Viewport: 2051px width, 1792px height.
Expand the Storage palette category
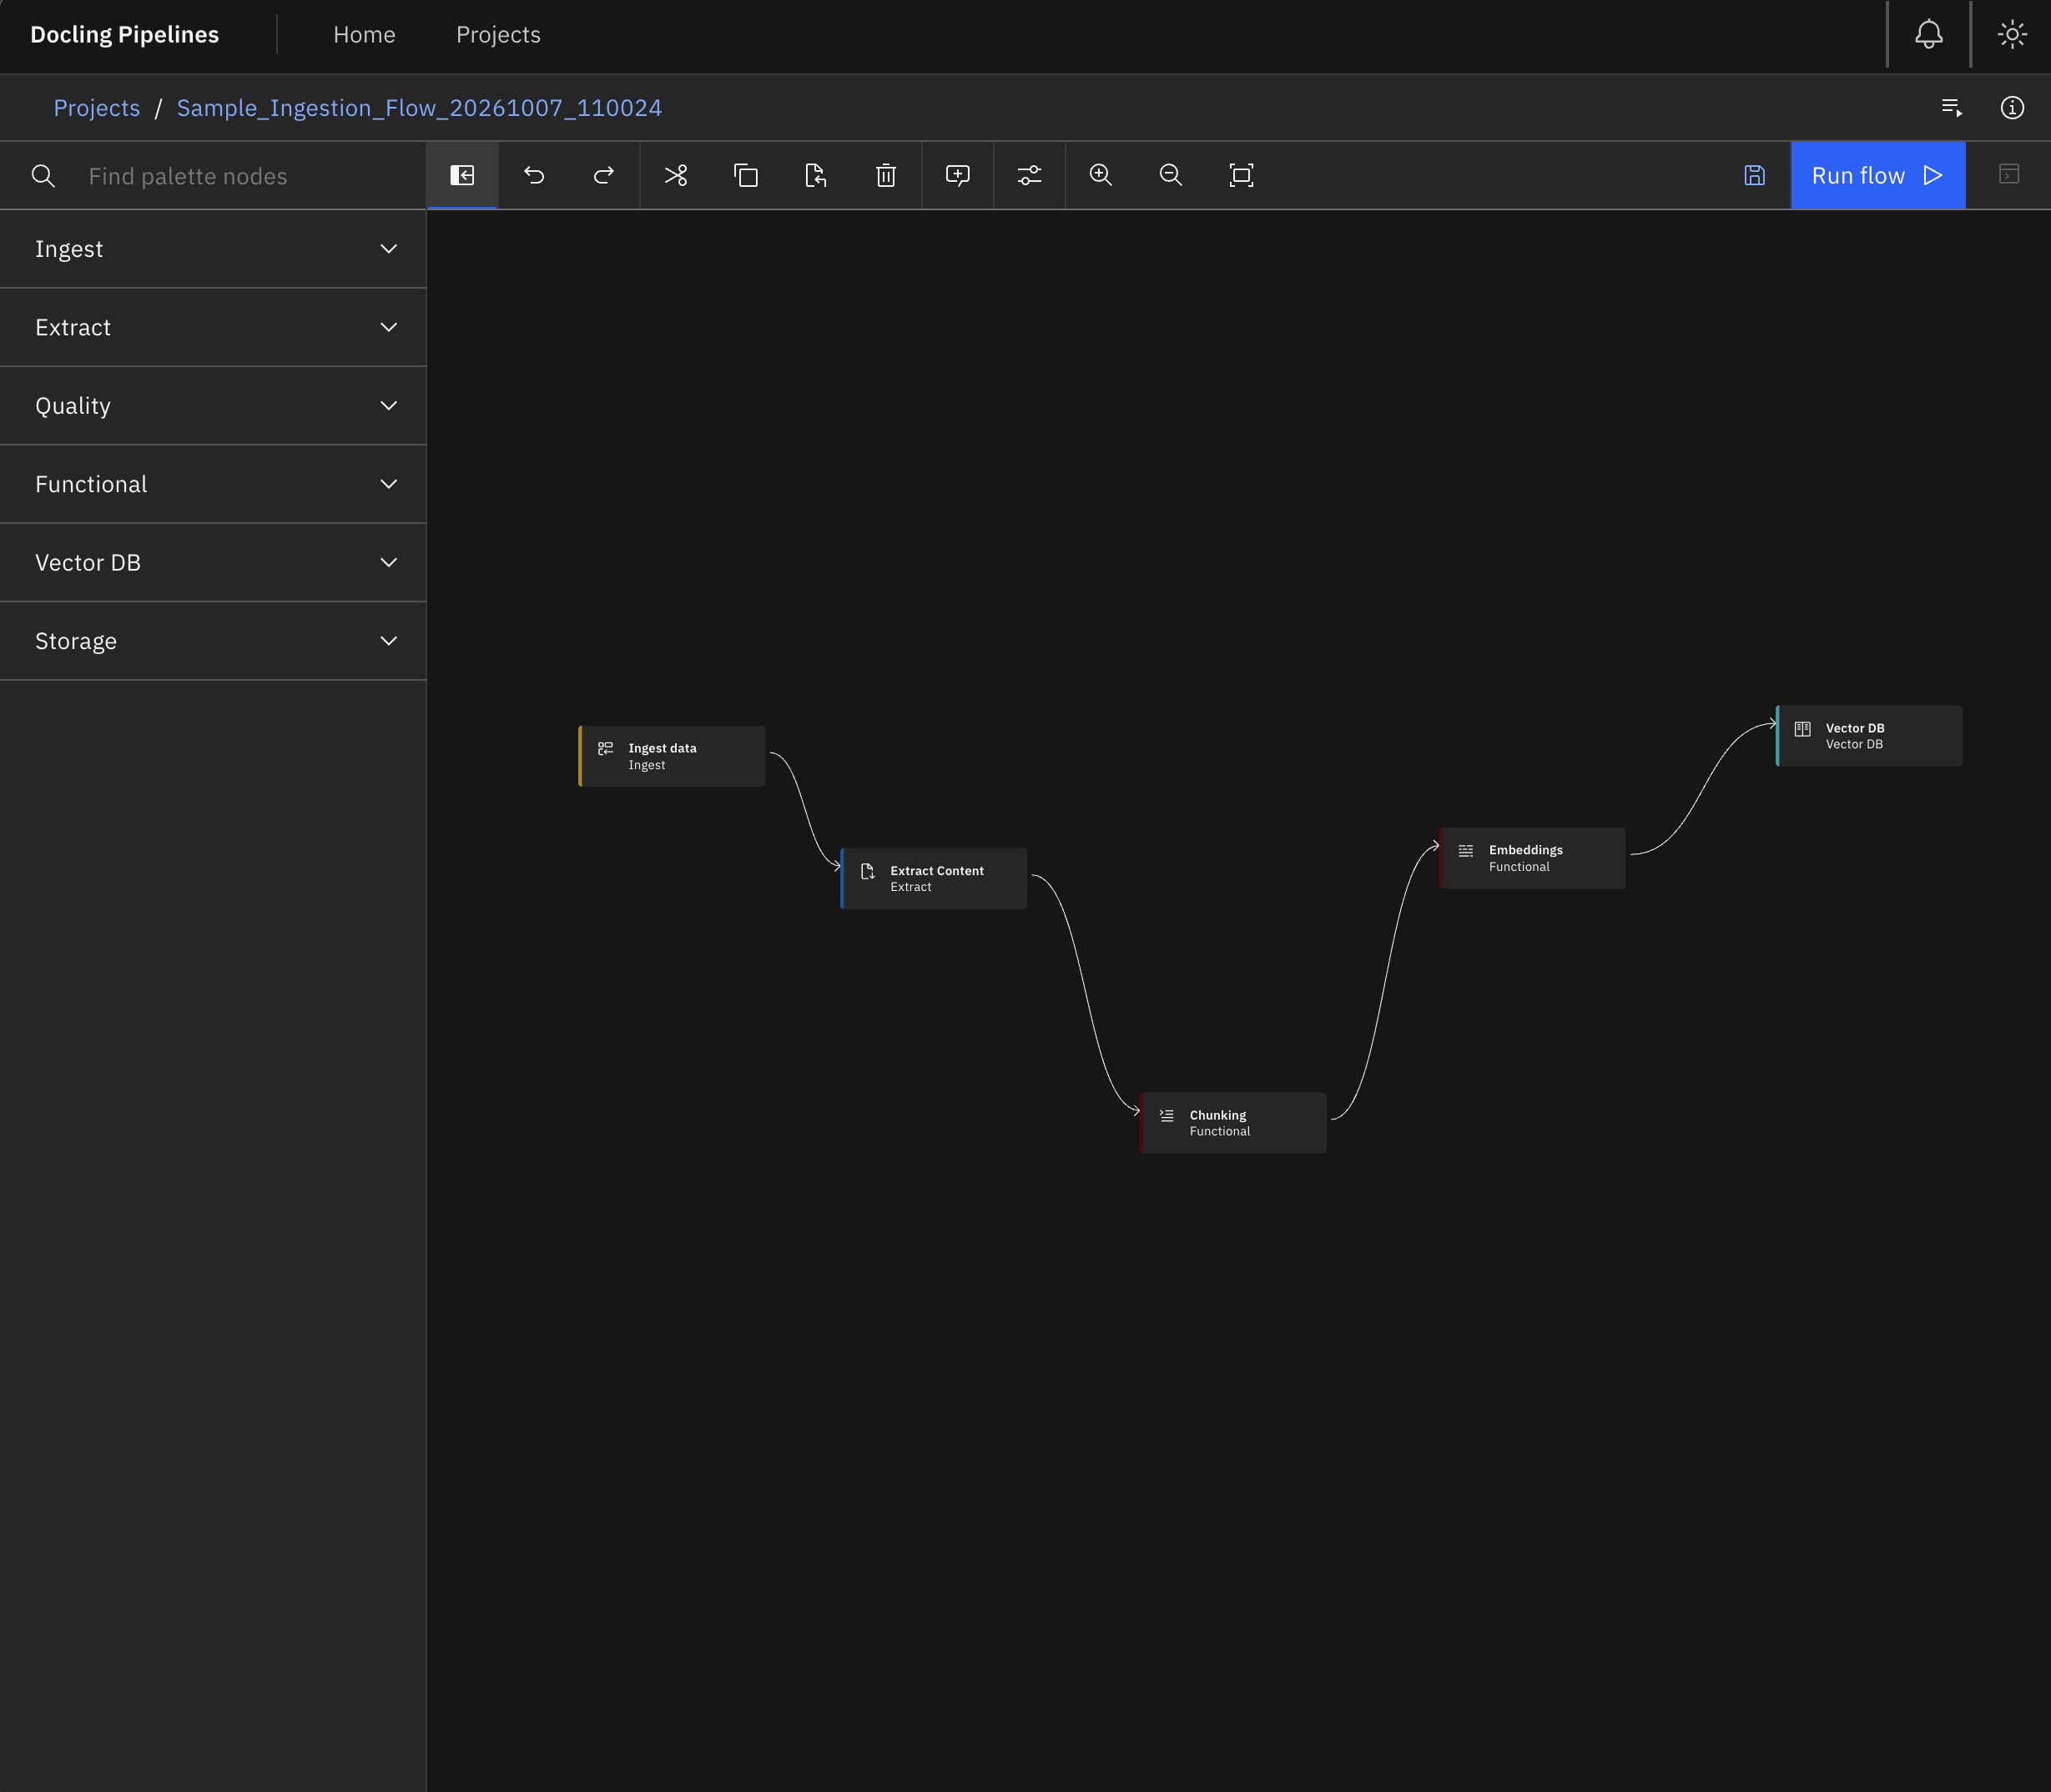pyautogui.click(x=213, y=641)
